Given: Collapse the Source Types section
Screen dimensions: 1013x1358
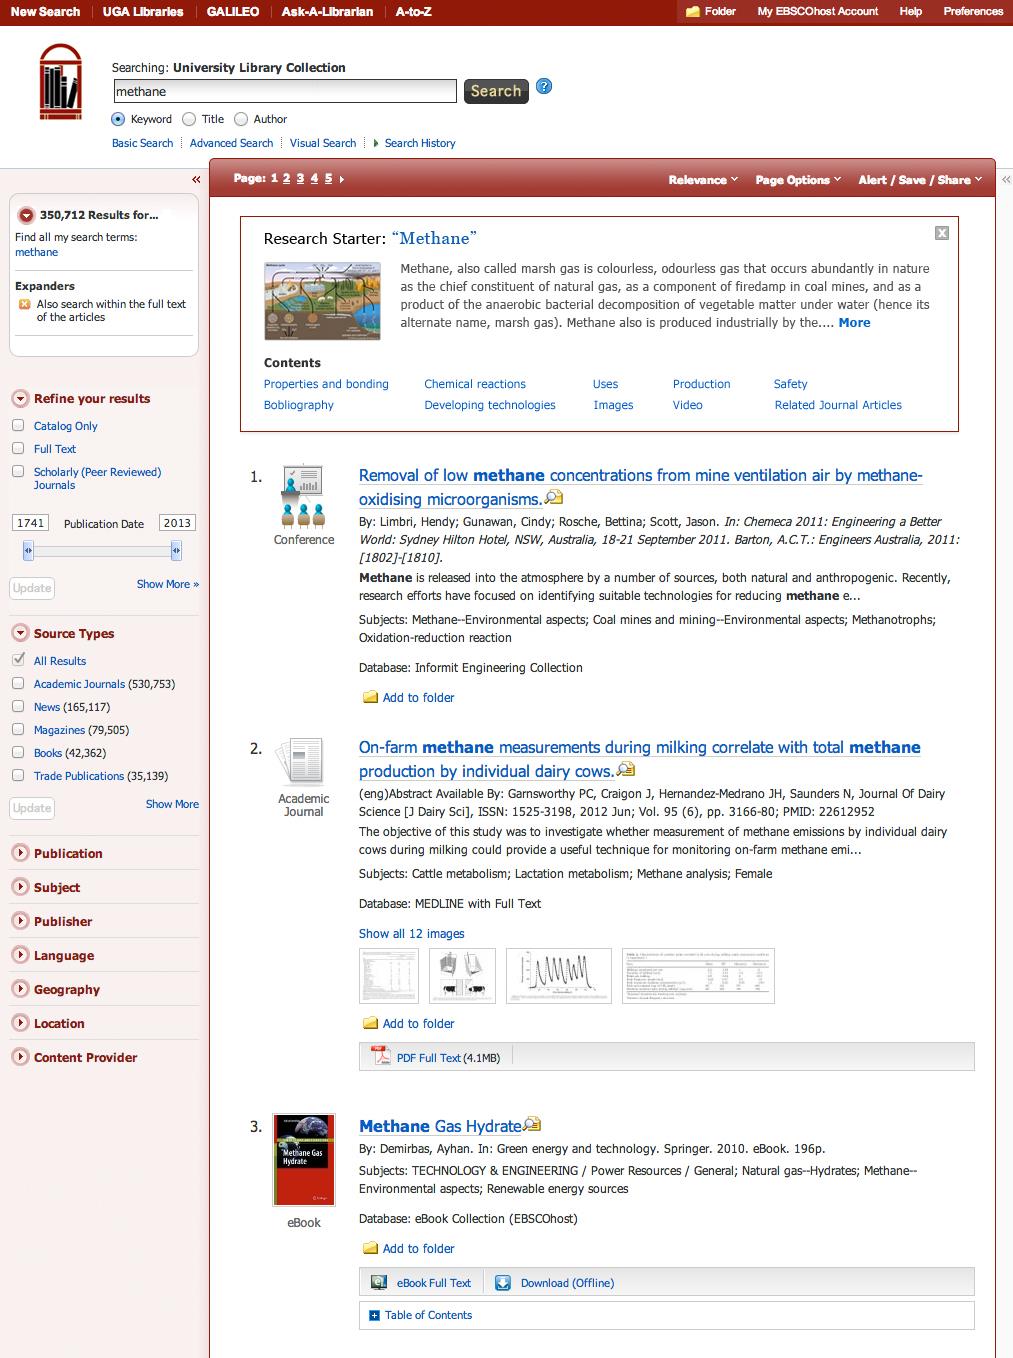Looking at the screenshot, I should pyautogui.click(x=20, y=633).
